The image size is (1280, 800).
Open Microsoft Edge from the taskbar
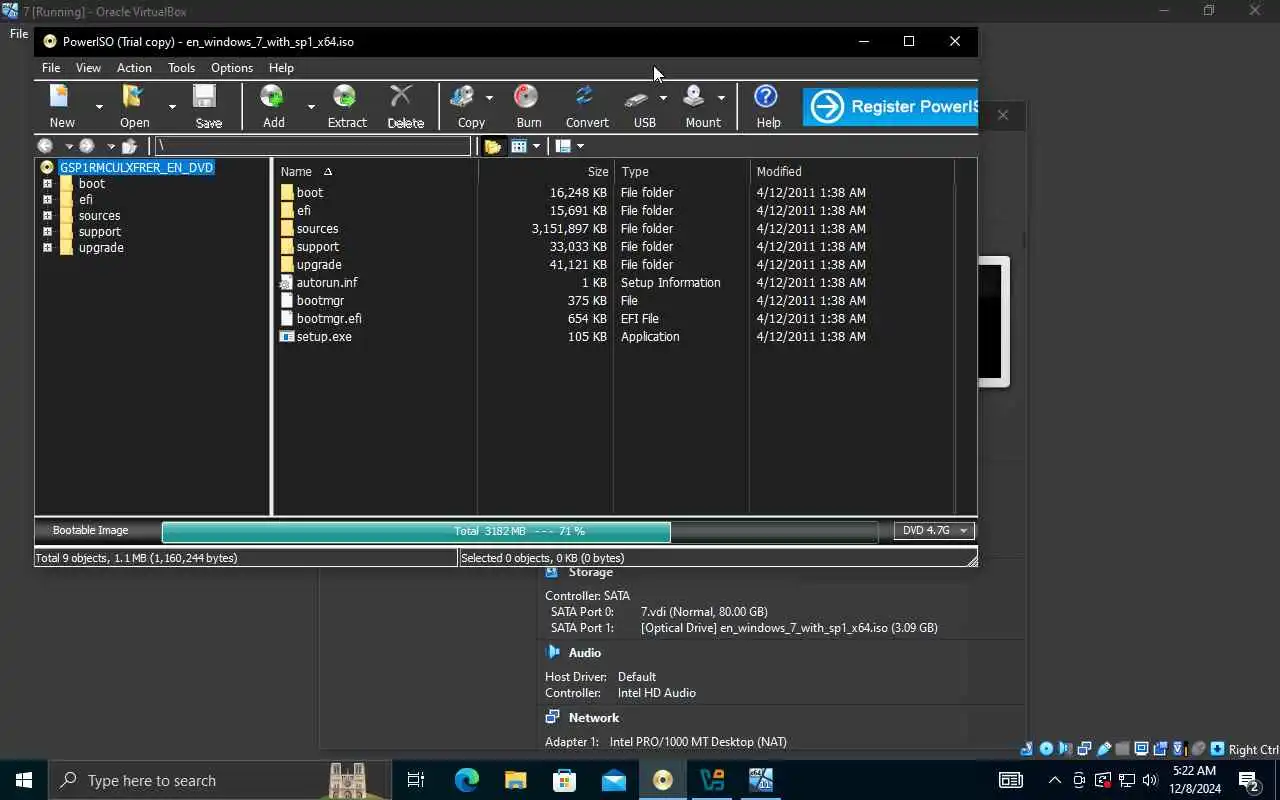tap(466, 780)
